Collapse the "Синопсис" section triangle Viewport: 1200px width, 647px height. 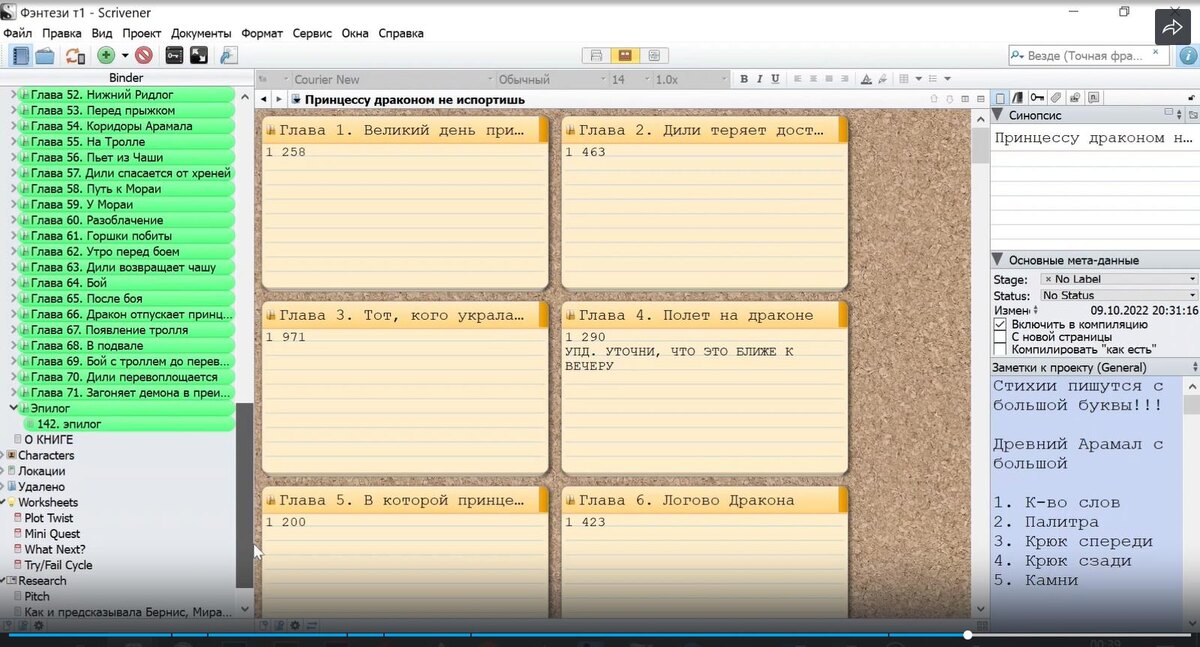(x=998, y=116)
